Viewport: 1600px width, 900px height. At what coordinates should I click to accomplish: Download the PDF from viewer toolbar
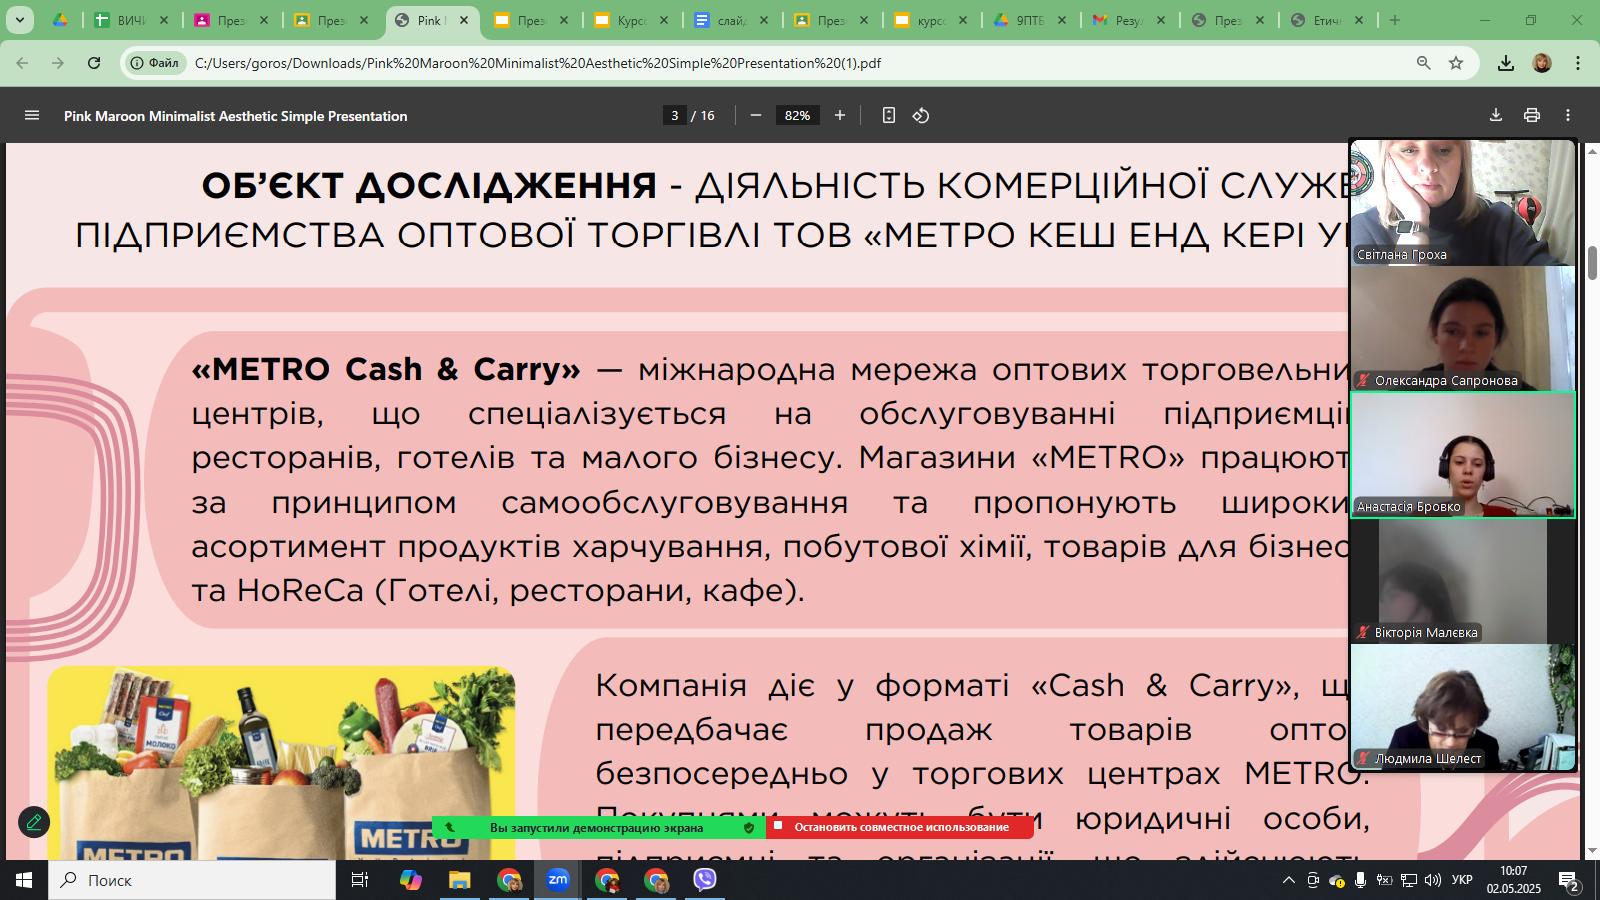tap(1496, 116)
